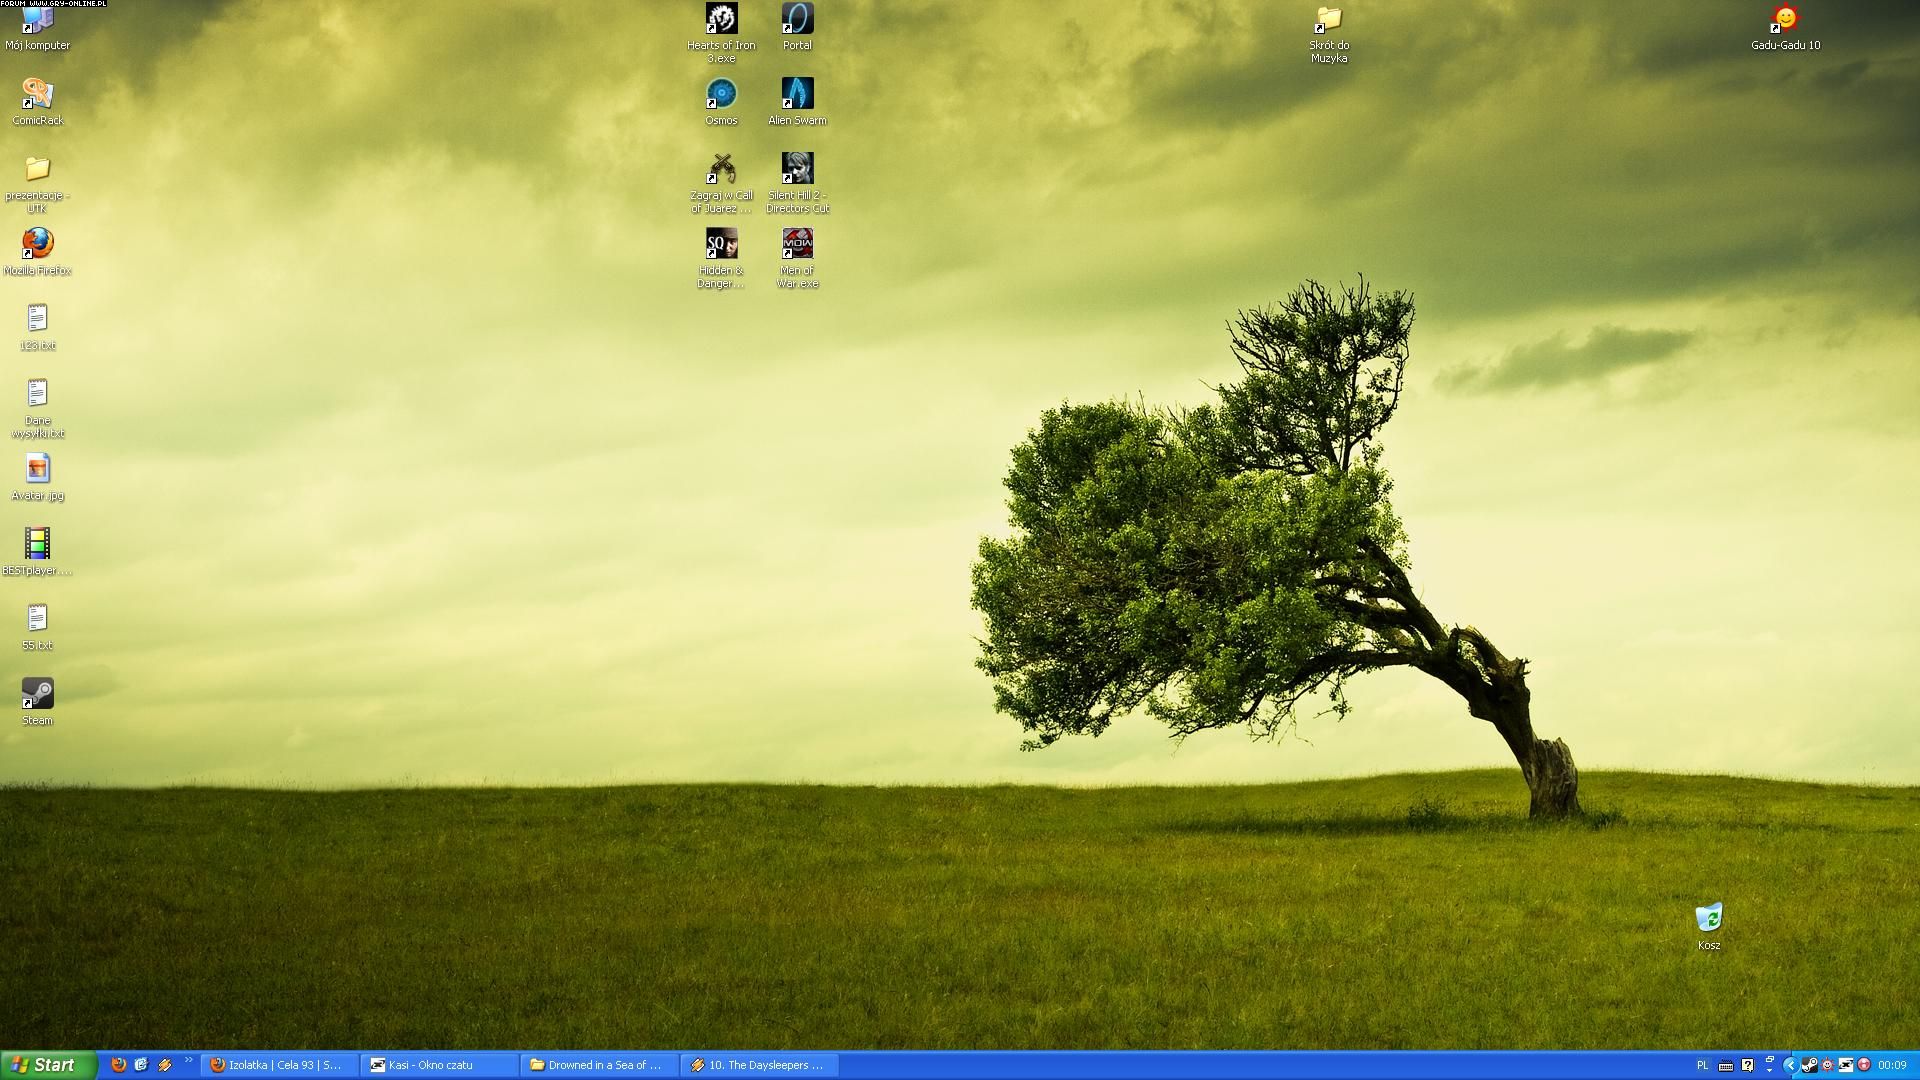Switch to Kasi - Okno czatu taskbar window
1920x1080 pixels.
click(438, 1065)
